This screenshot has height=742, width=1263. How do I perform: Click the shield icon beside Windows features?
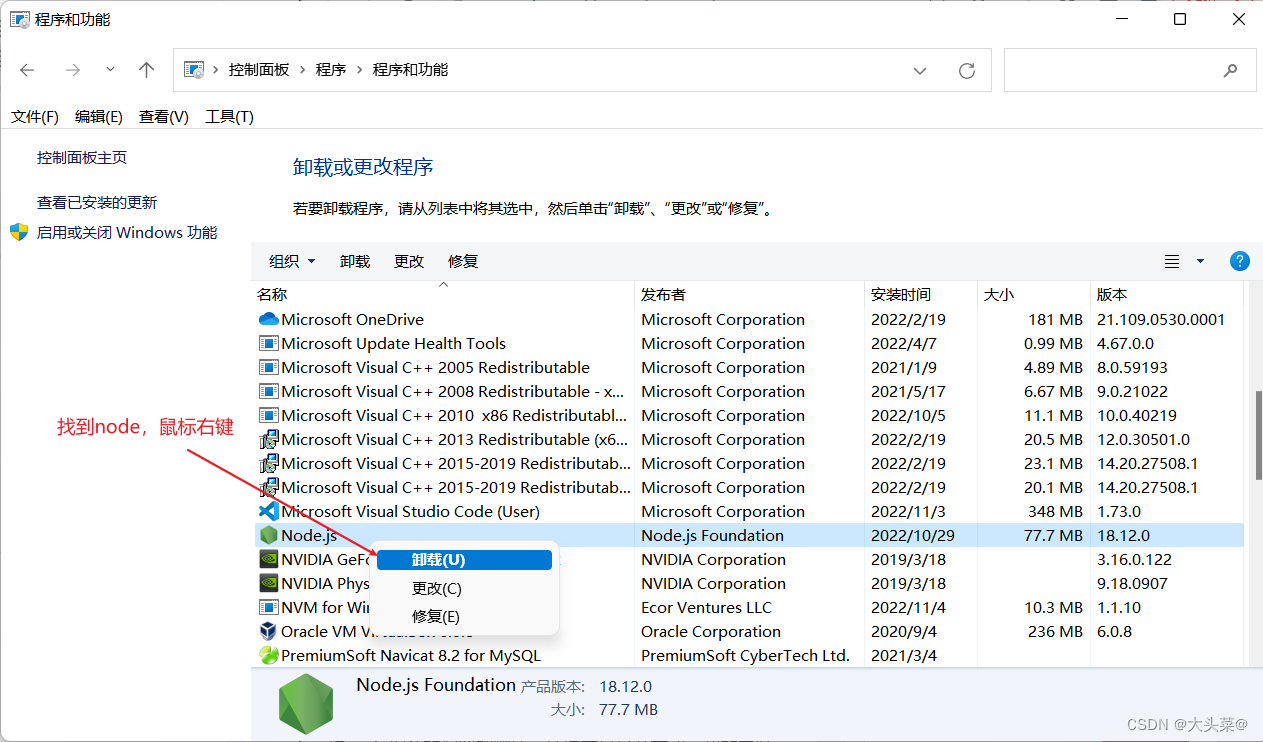19,233
